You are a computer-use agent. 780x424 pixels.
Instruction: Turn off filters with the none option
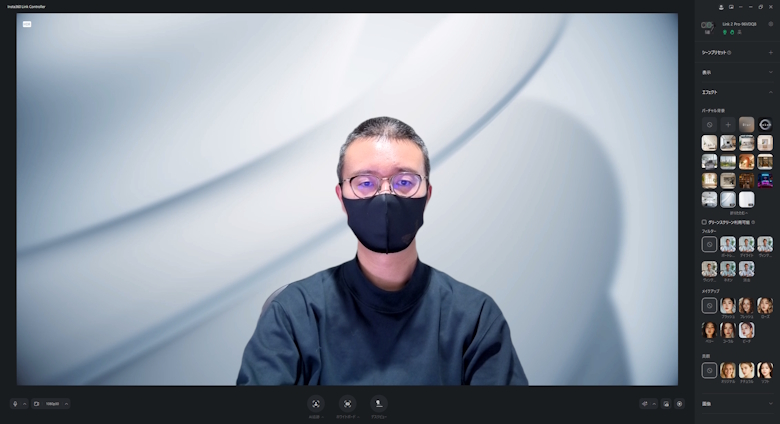[x=709, y=244]
